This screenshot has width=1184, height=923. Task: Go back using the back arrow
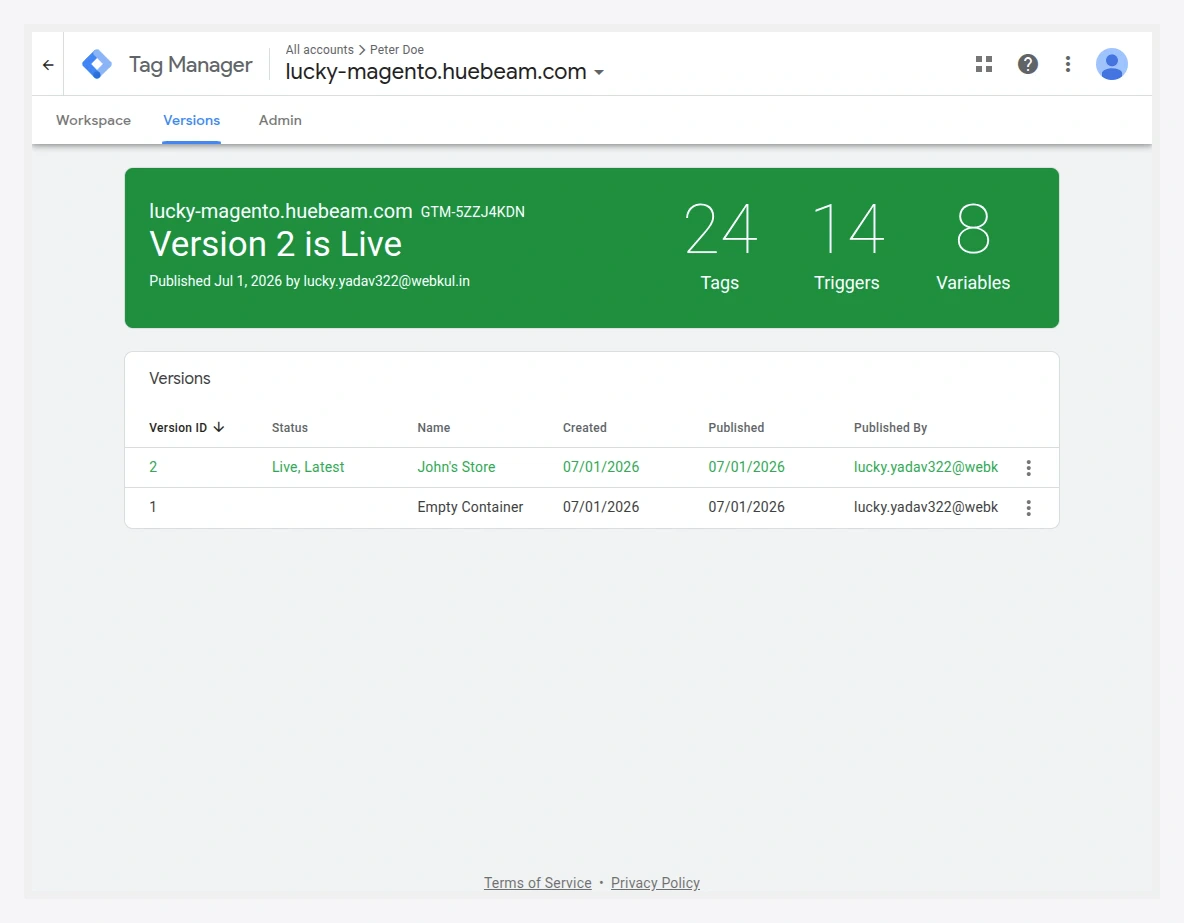coord(48,65)
